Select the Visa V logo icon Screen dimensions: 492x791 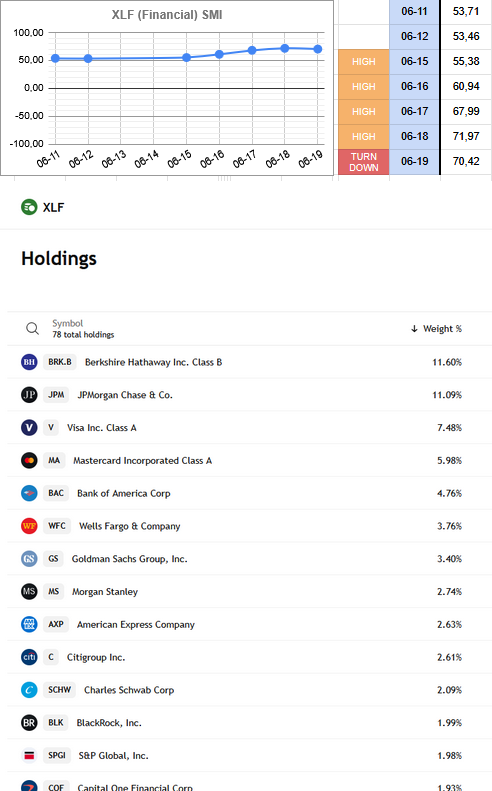click(29, 427)
